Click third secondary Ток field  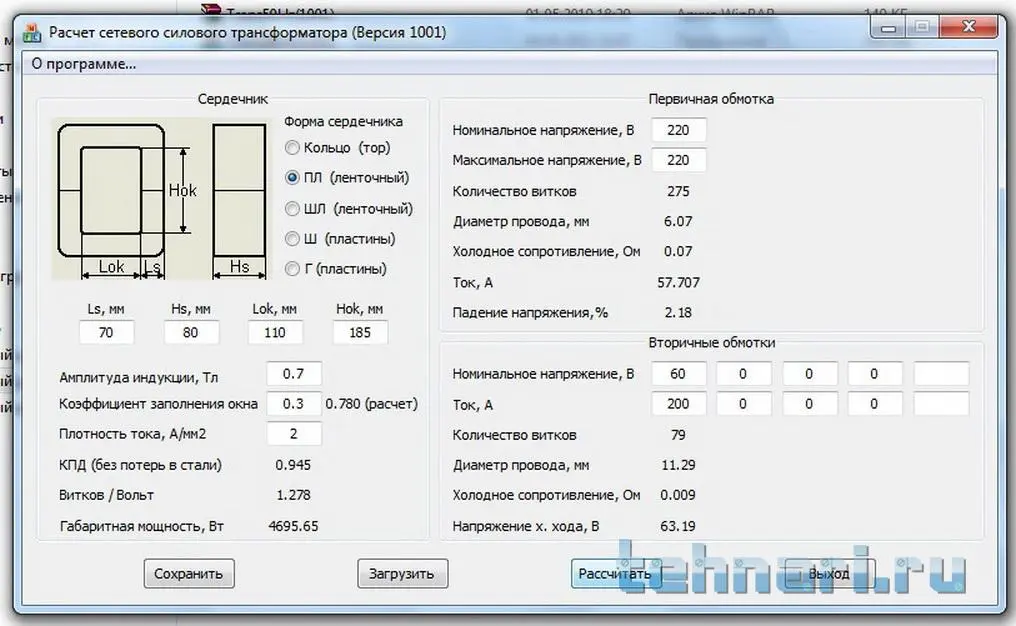809,404
